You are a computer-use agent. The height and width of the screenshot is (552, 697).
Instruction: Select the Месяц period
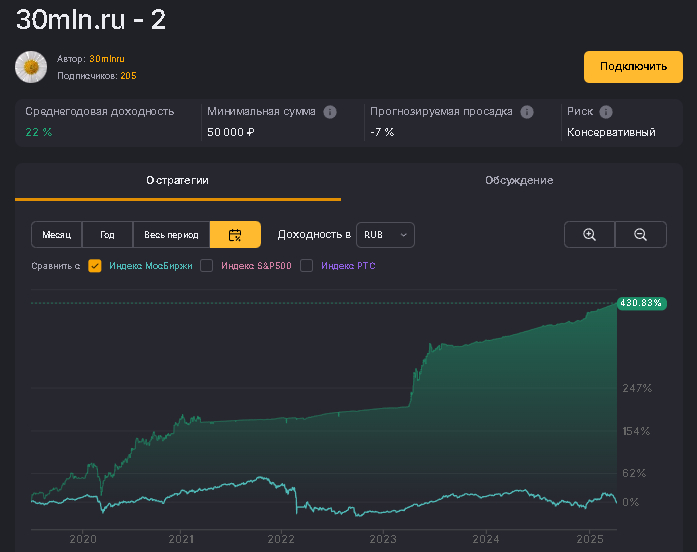[56, 235]
